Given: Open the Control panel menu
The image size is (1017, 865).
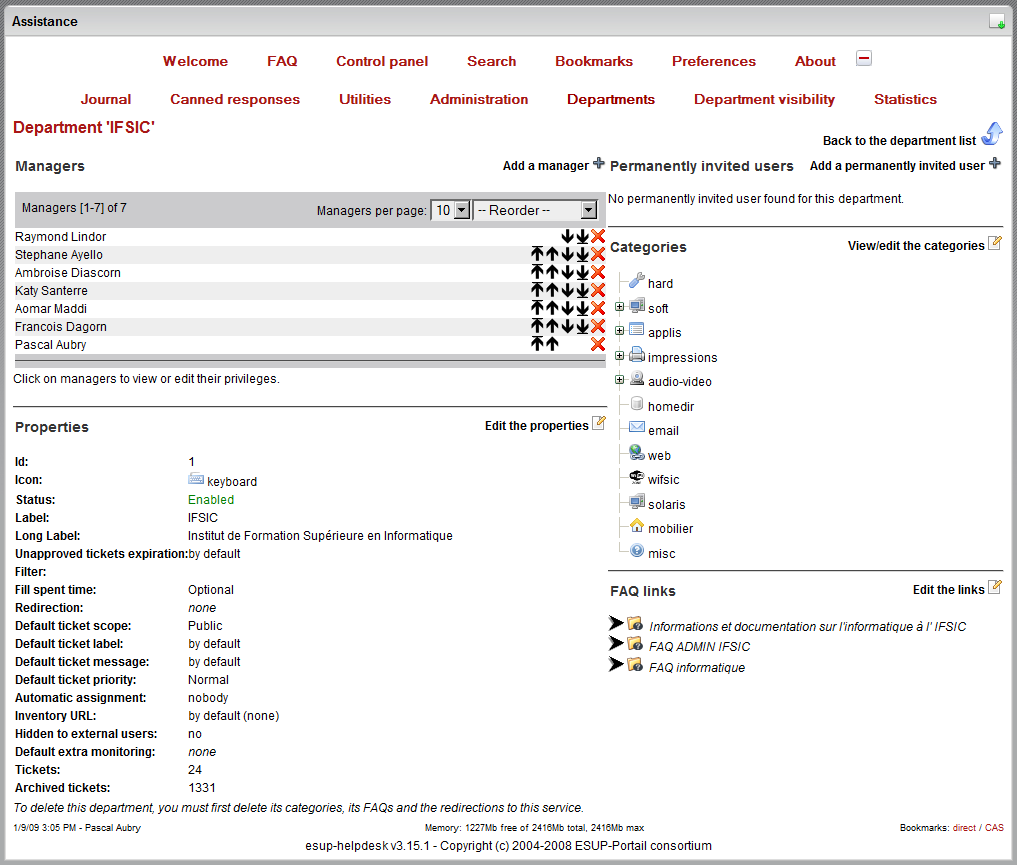Looking at the screenshot, I should [382, 61].
